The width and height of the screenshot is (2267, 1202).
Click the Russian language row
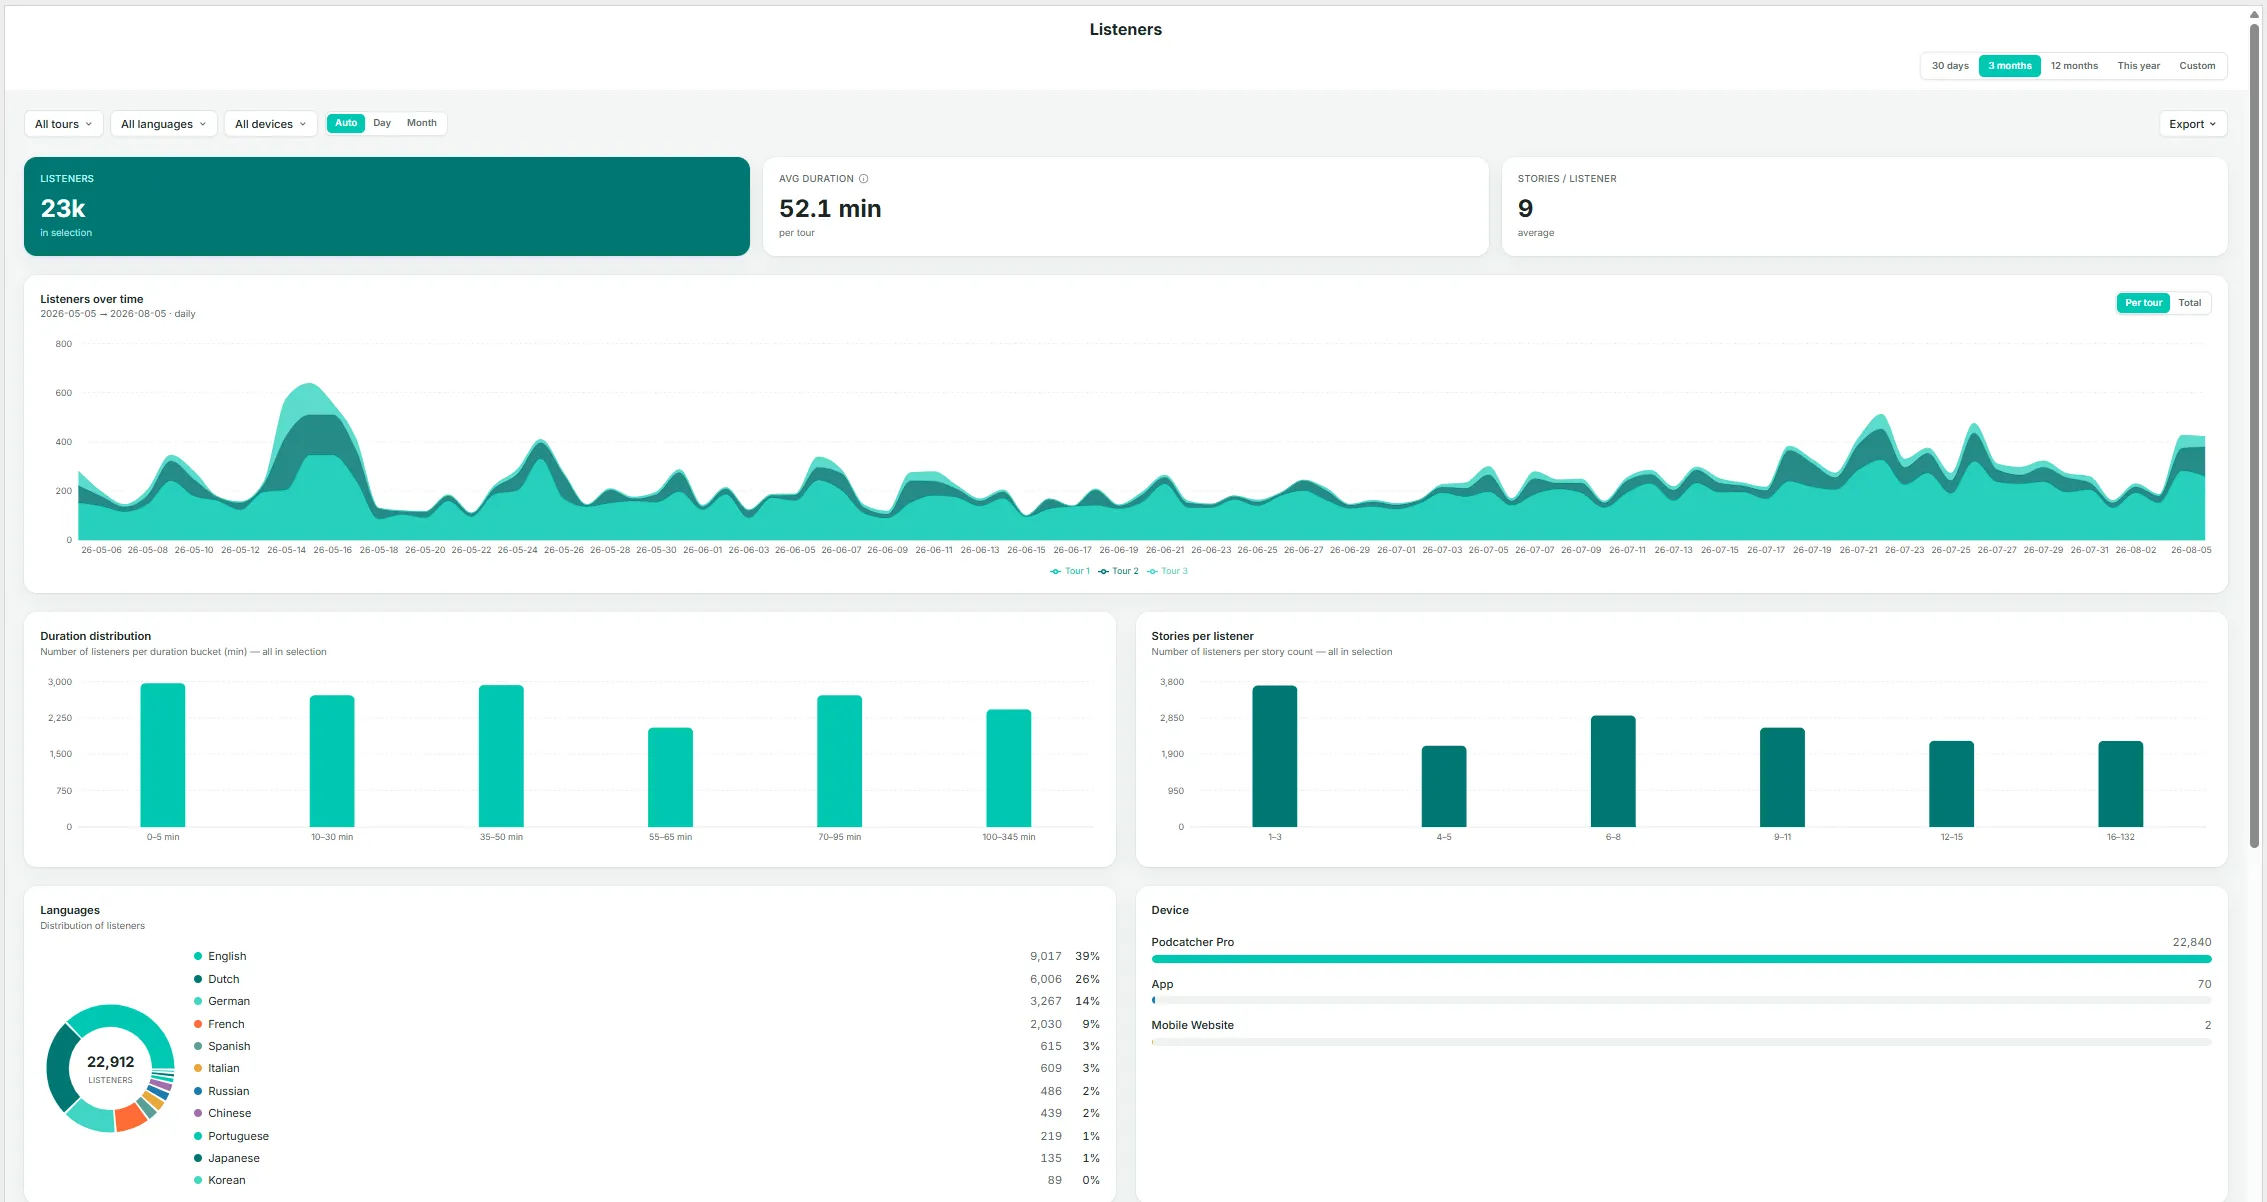click(646, 1091)
